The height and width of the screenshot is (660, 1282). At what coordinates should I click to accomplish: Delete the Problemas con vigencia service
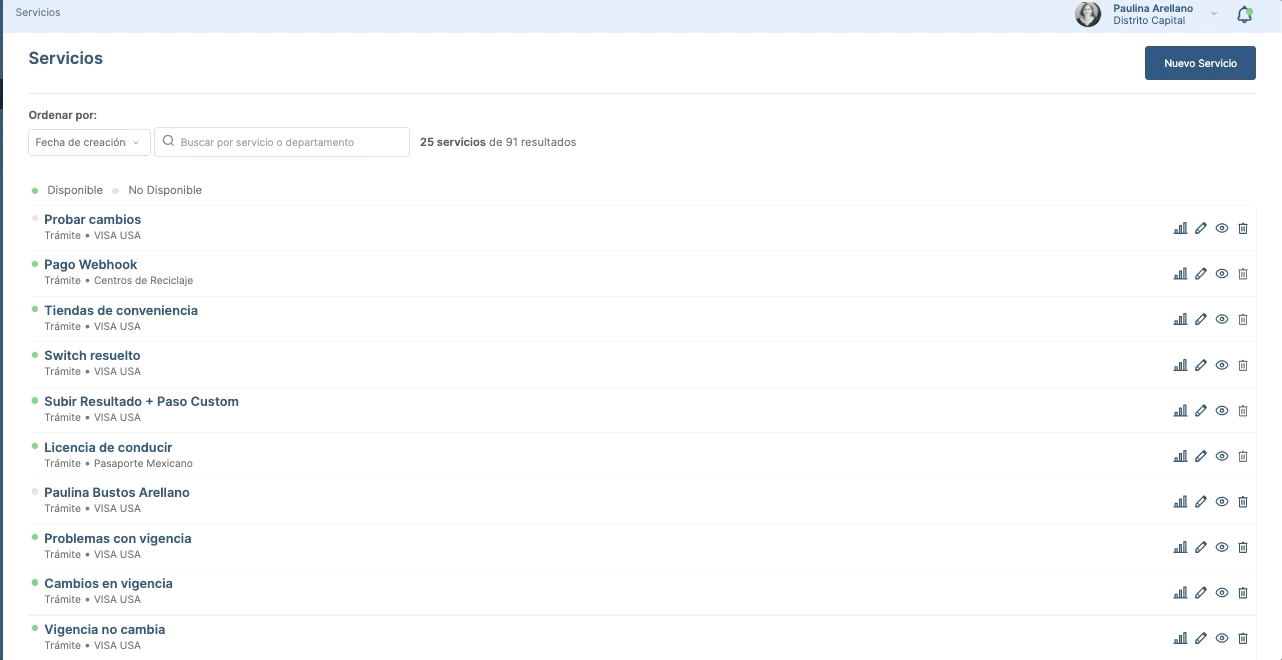1243,547
